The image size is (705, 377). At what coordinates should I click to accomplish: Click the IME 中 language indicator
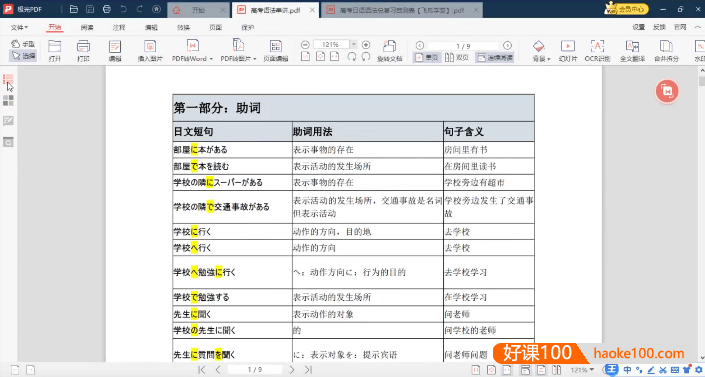click(x=627, y=370)
